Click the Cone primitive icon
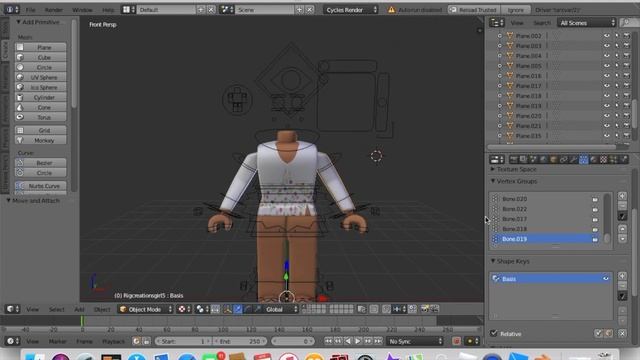 (20, 107)
